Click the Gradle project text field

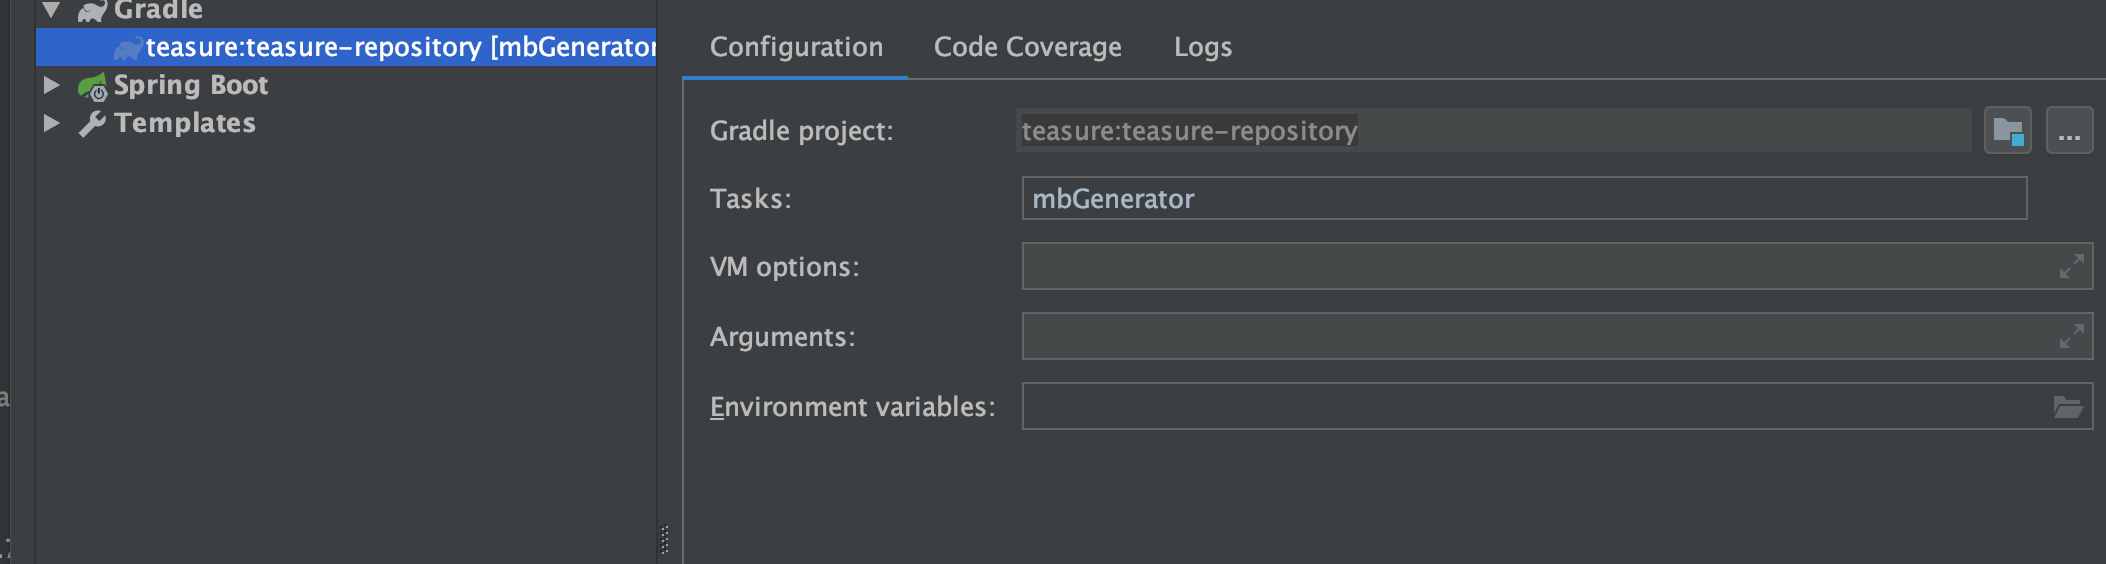pos(1492,131)
